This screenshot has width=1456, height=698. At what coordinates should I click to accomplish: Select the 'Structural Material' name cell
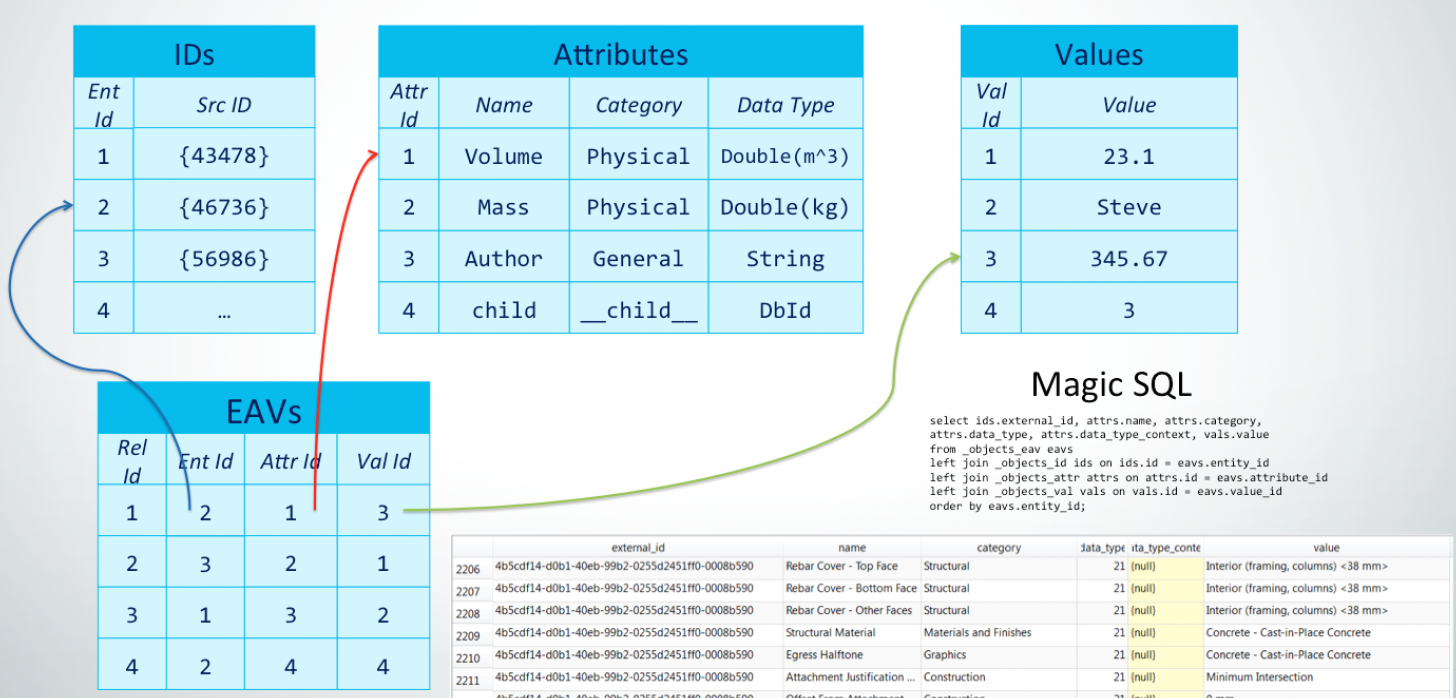(x=852, y=633)
